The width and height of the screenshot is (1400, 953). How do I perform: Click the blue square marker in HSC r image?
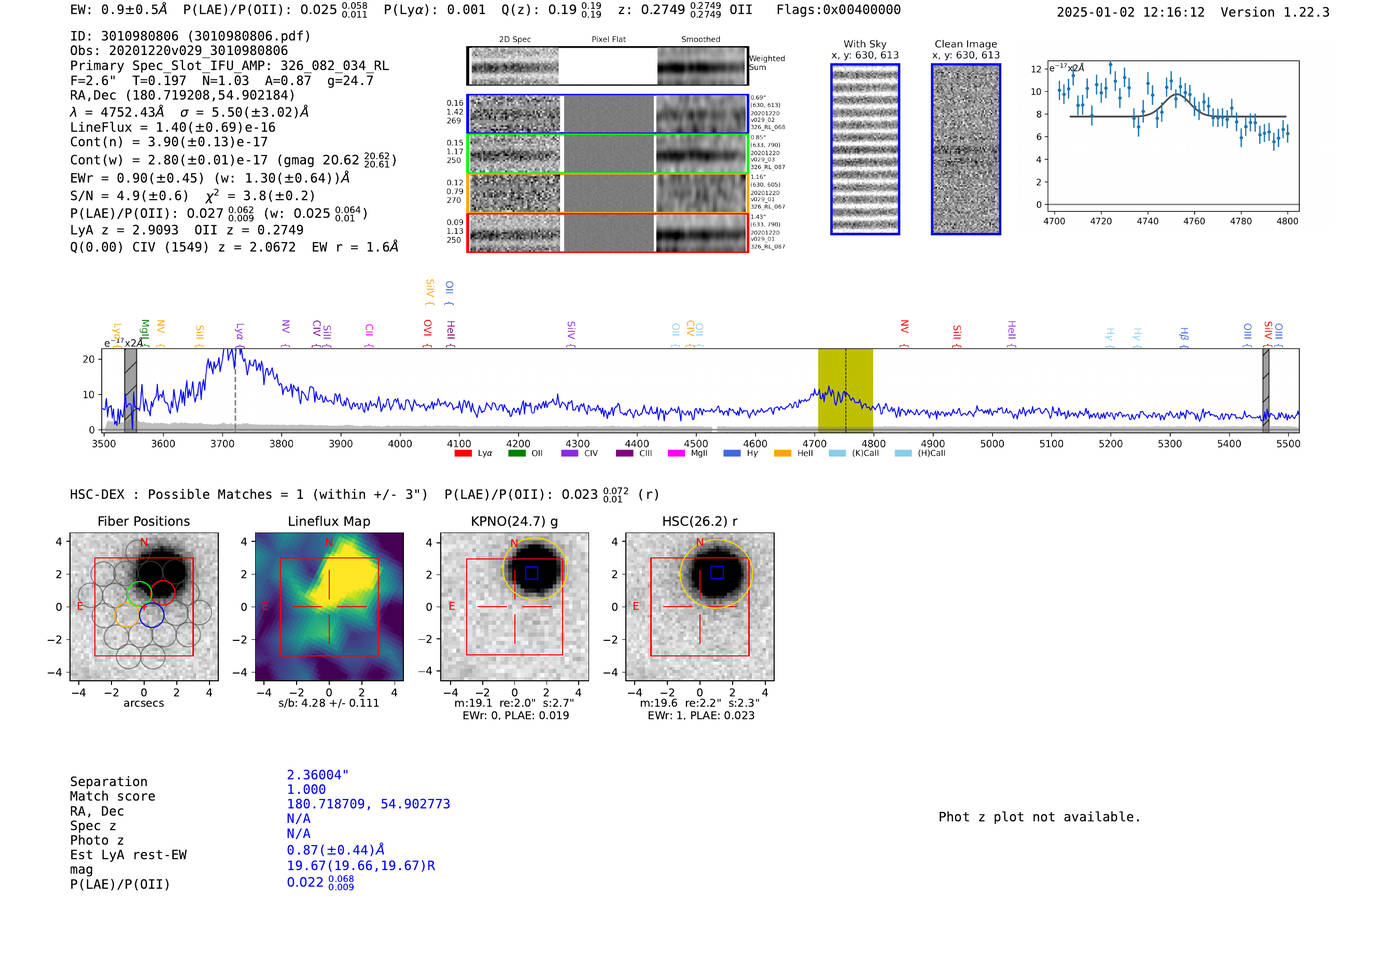(x=717, y=573)
